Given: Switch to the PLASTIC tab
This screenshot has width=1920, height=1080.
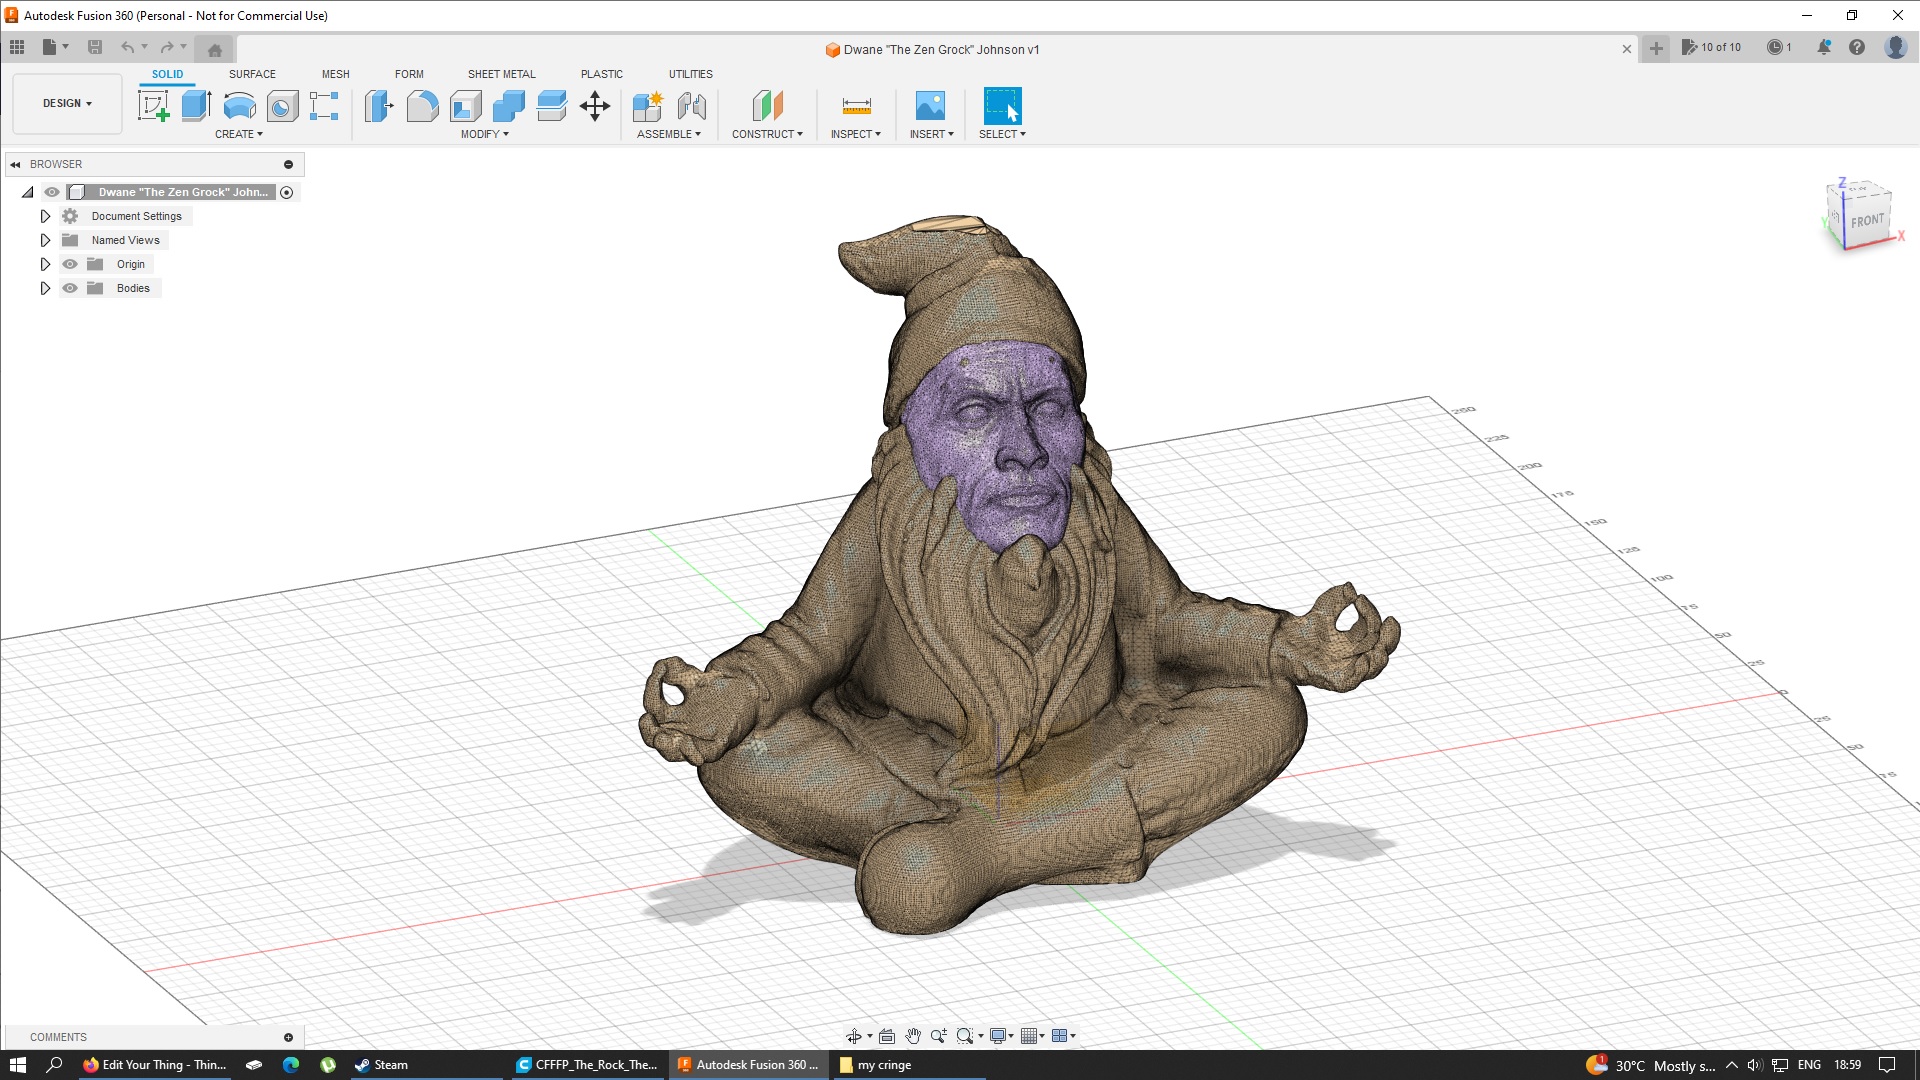Looking at the screenshot, I should [x=602, y=74].
